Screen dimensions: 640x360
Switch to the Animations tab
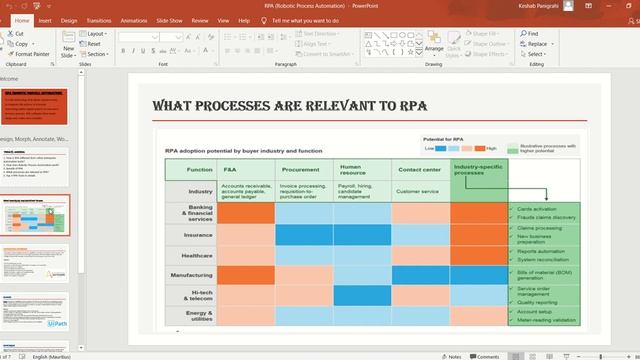(x=133, y=20)
